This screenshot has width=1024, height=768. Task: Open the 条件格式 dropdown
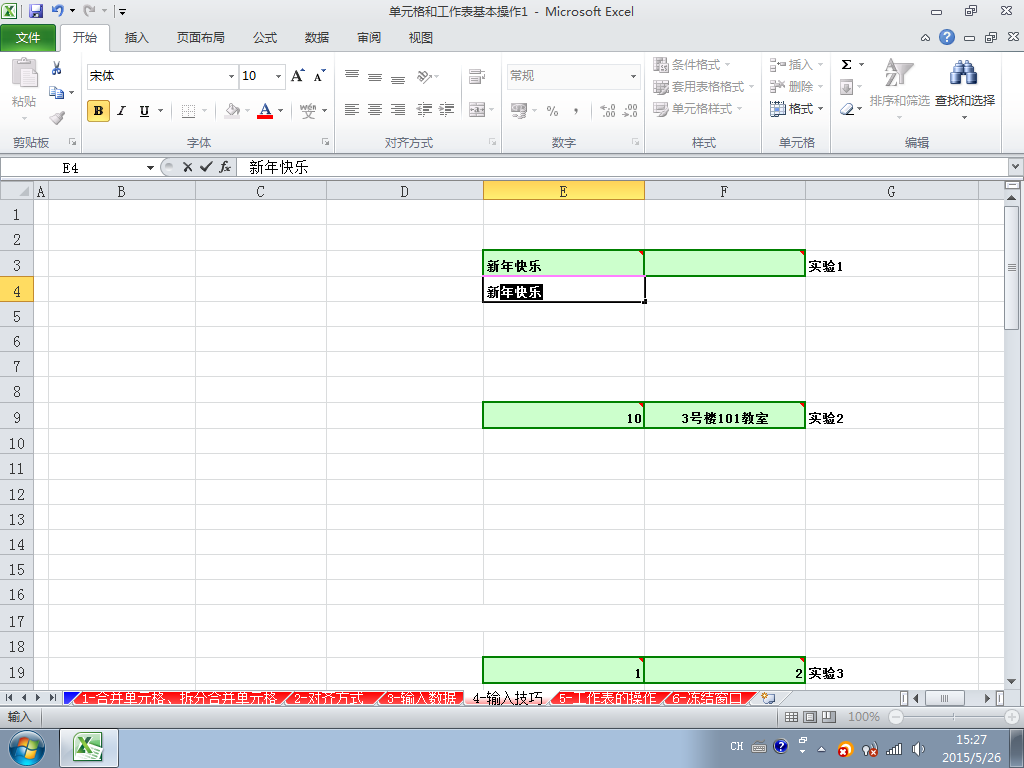(692, 65)
